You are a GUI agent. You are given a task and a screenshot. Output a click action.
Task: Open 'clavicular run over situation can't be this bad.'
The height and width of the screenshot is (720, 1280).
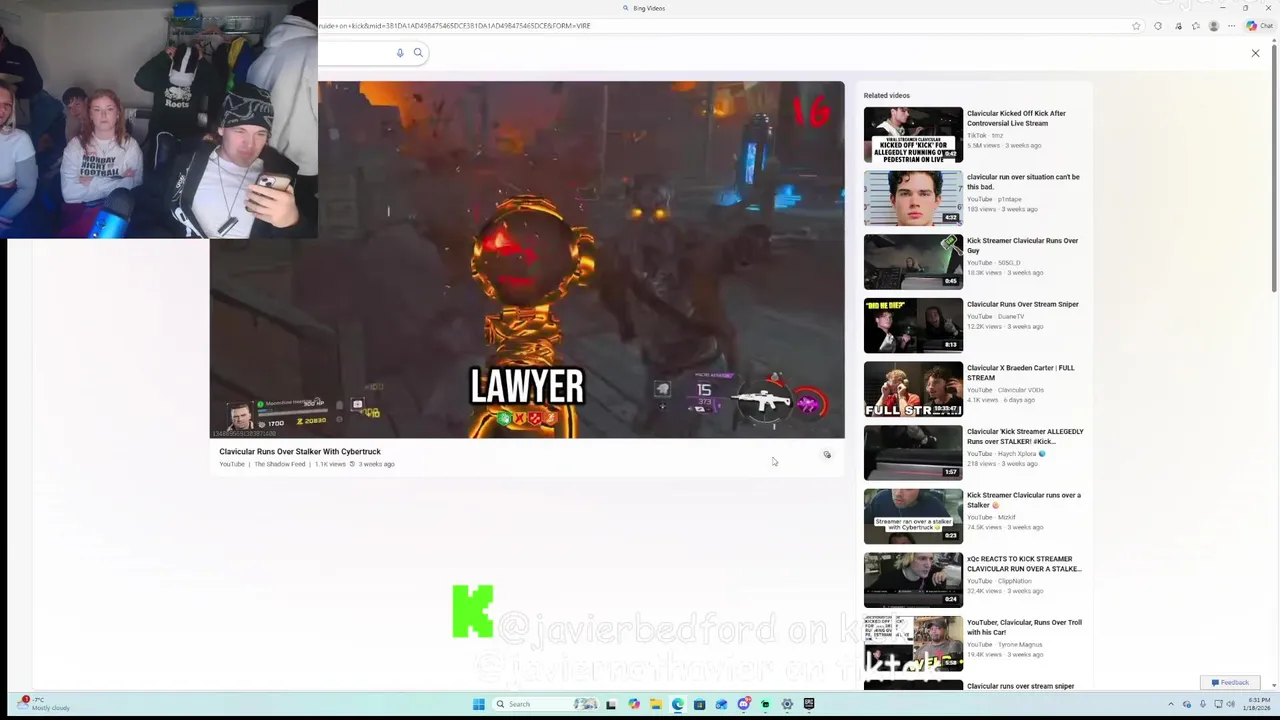[x=1023, y=182]
